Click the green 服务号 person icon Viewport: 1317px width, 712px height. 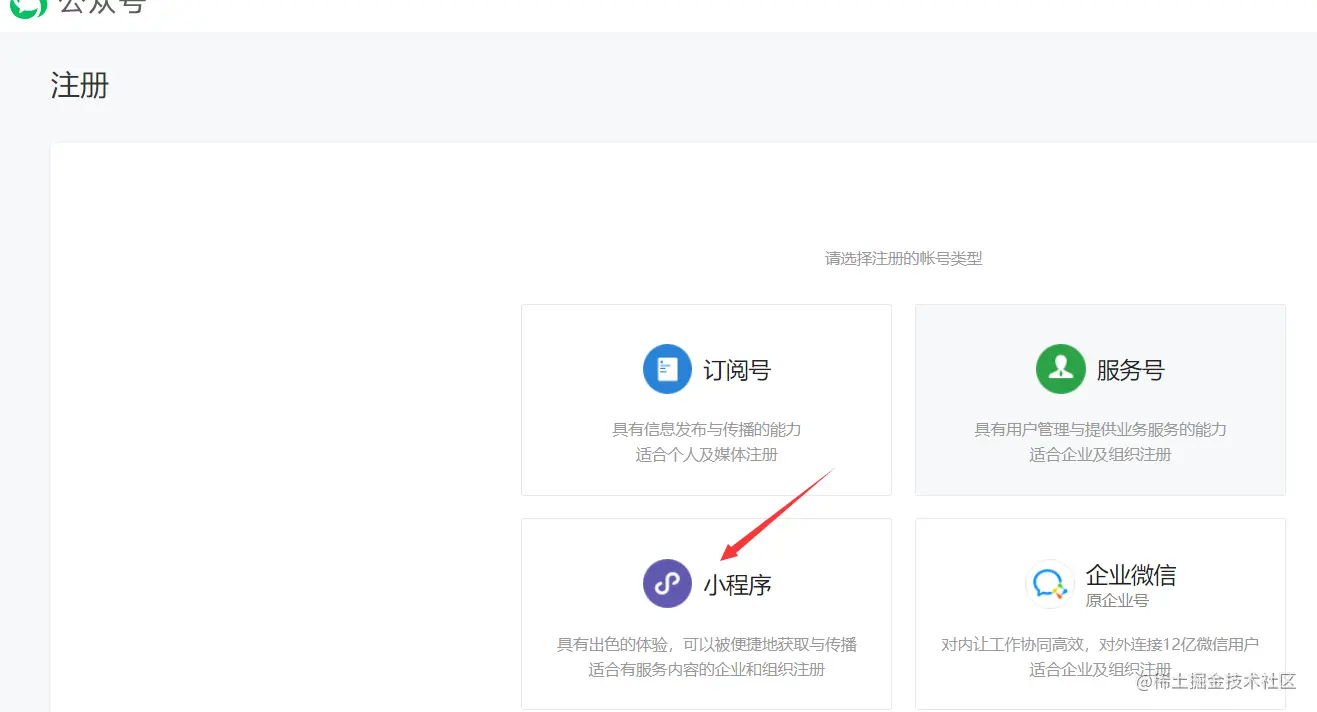pos(1061,370)
